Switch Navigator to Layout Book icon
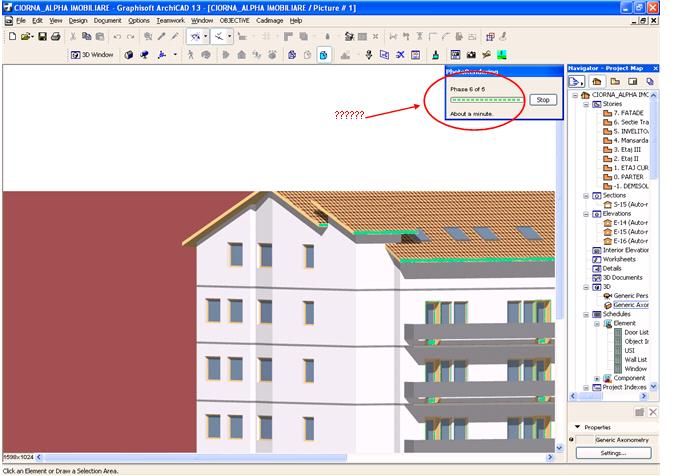 coord(633,81)
